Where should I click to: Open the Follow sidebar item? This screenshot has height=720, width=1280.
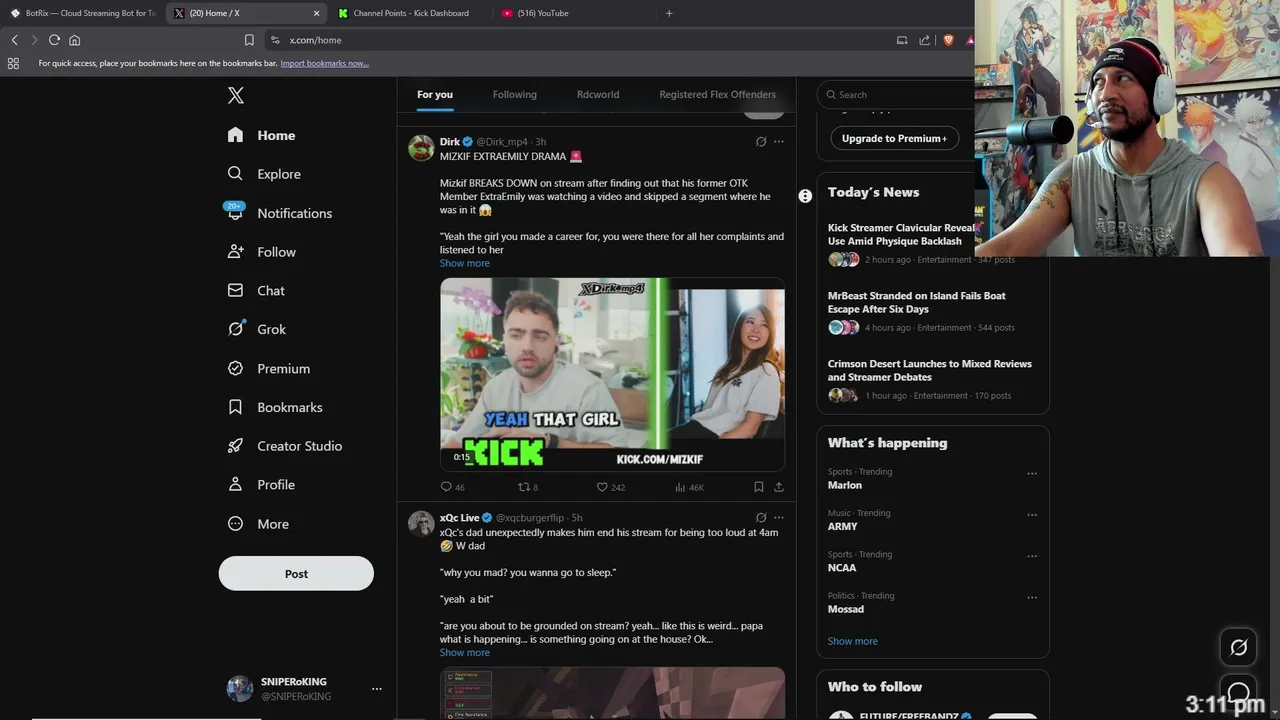[x=261, y=252]
